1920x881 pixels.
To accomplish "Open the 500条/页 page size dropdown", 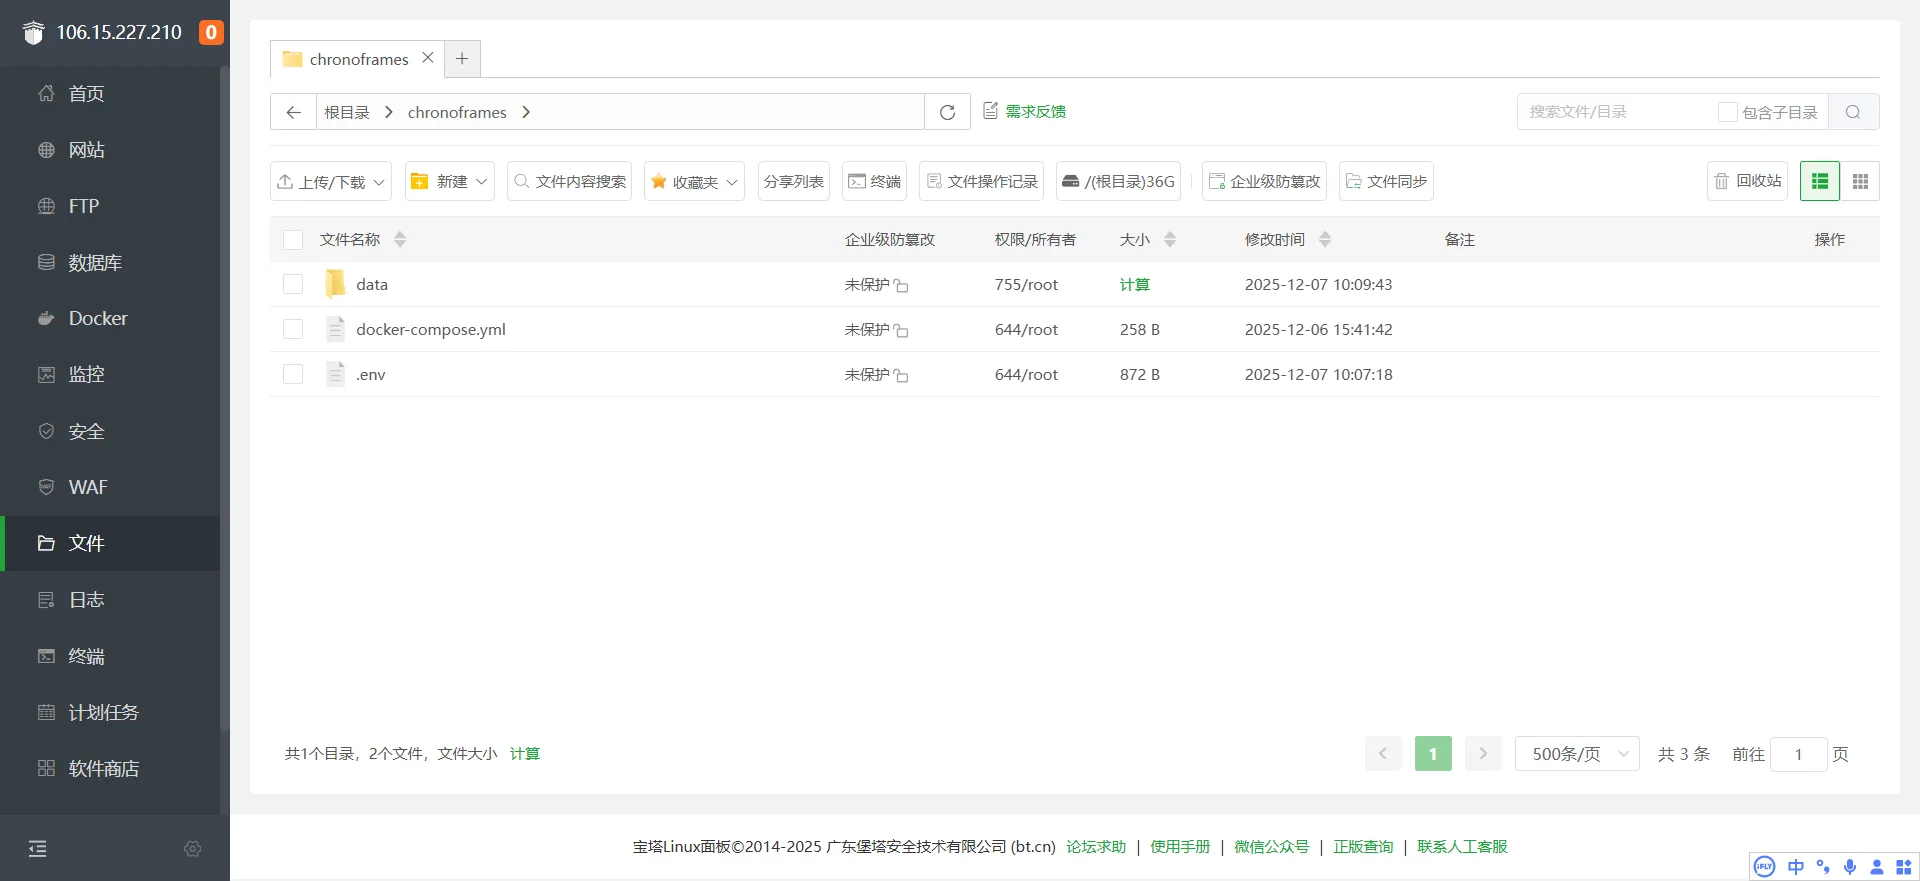I will 1577,754.
